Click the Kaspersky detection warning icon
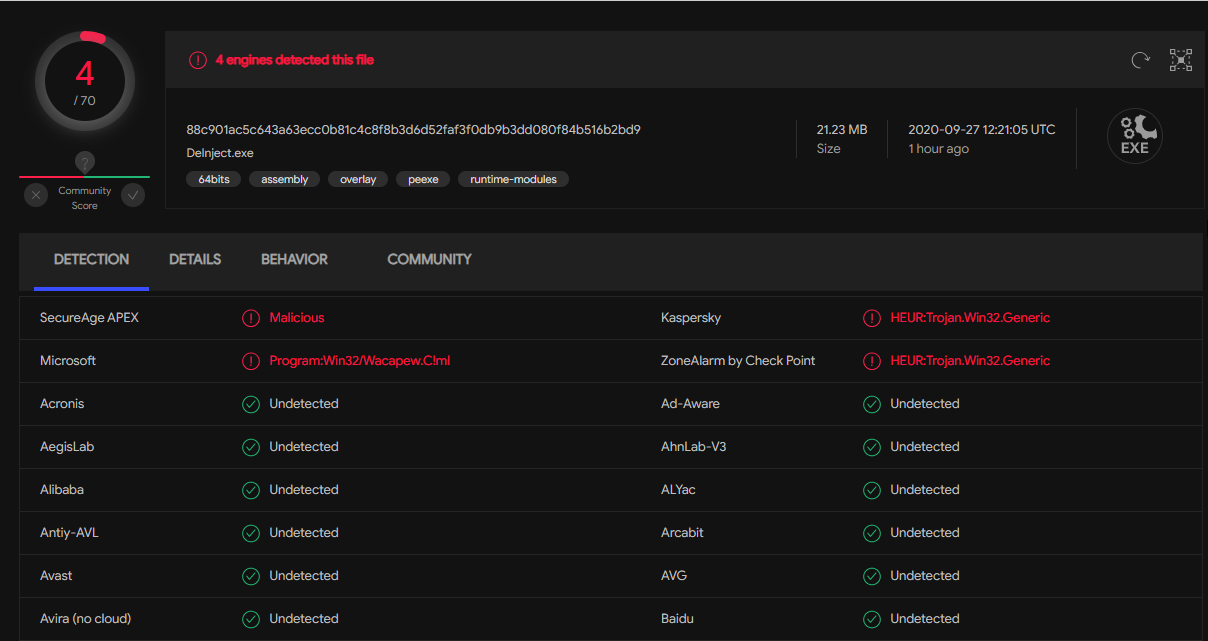The height and width of the screenshot is (641, 1208). coord(872,318)
